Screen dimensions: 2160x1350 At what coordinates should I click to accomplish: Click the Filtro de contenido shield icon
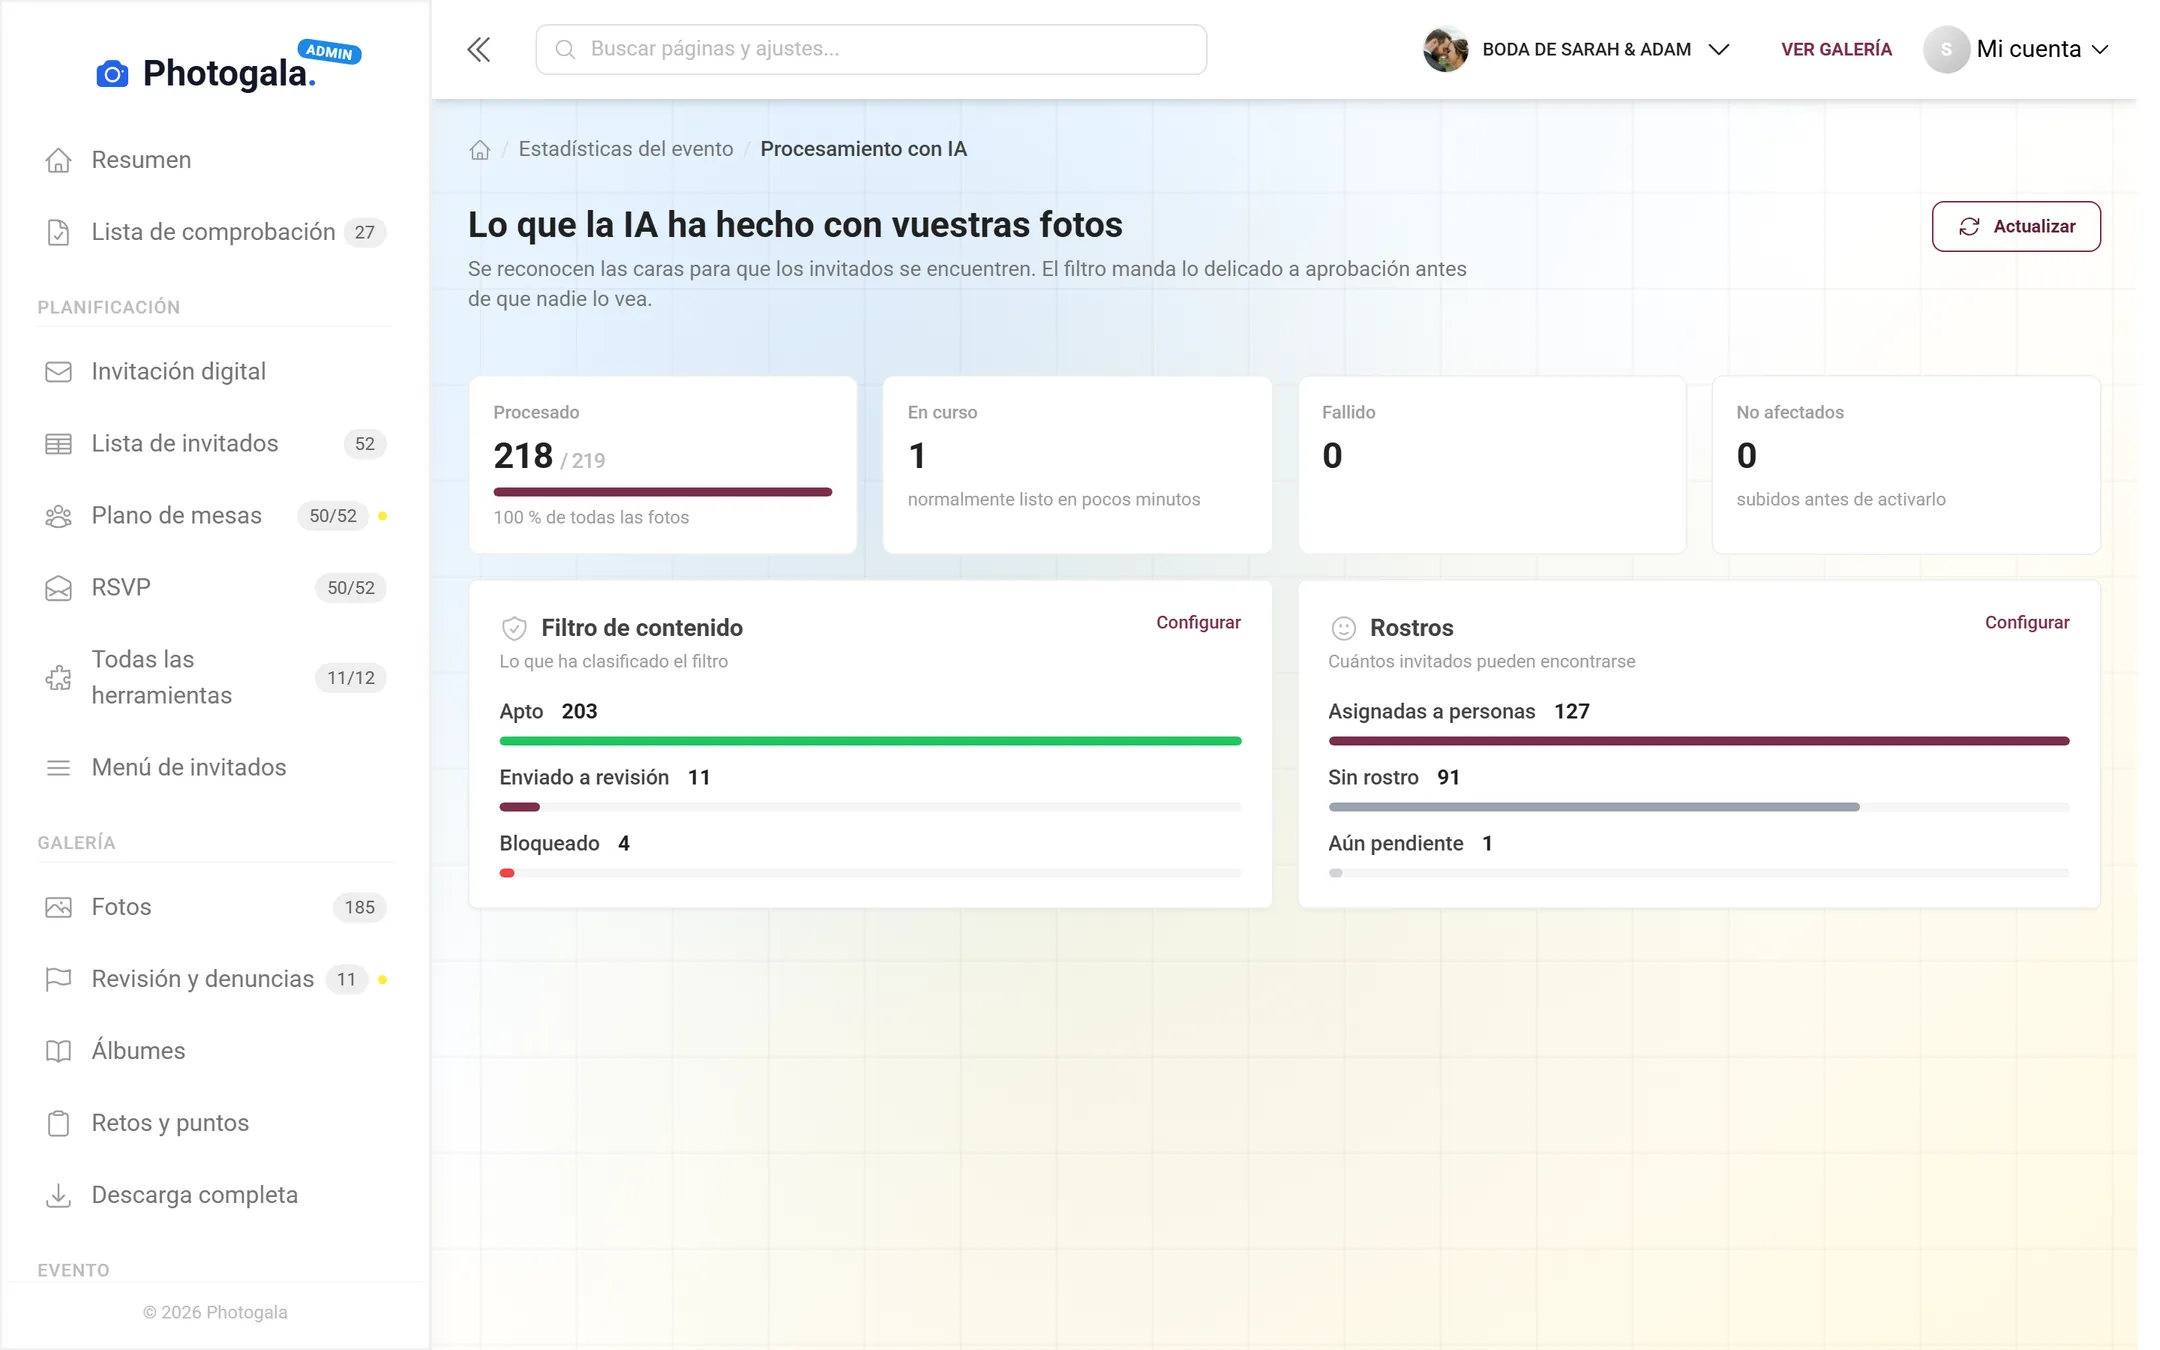click(x=514, y=628)
